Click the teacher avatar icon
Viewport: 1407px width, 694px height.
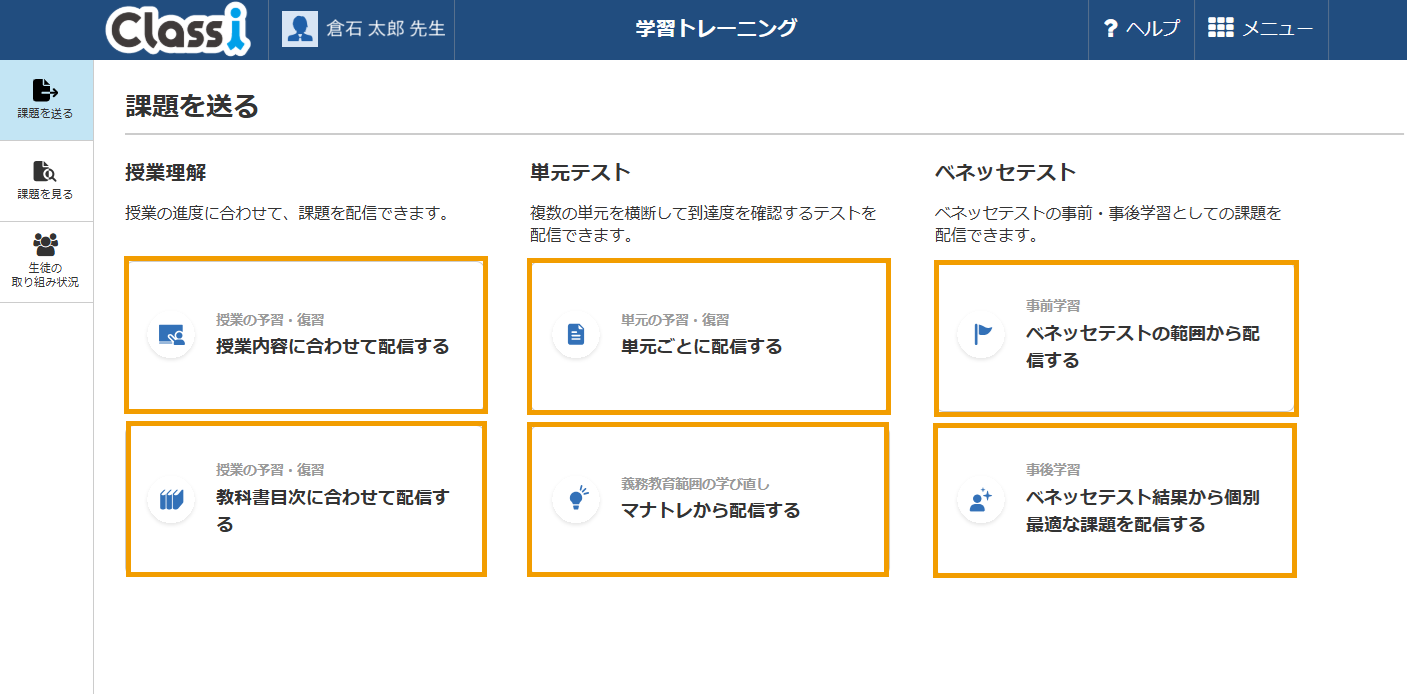(300, 29)
